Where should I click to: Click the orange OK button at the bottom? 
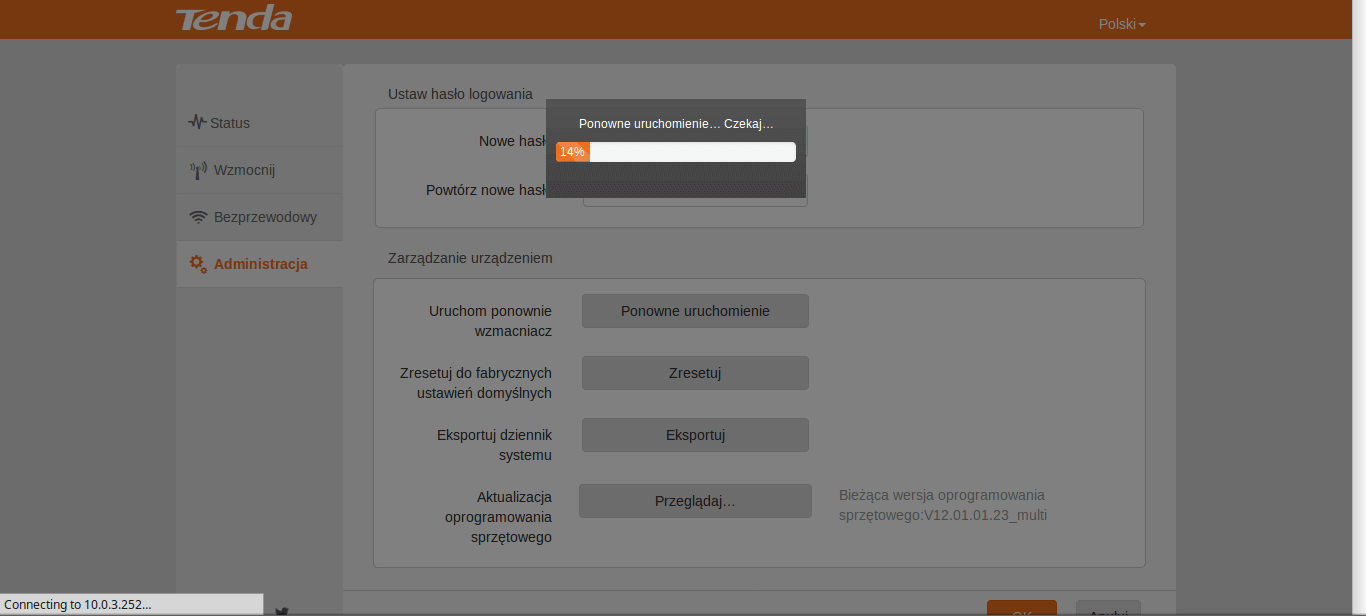pos(1022,608)
